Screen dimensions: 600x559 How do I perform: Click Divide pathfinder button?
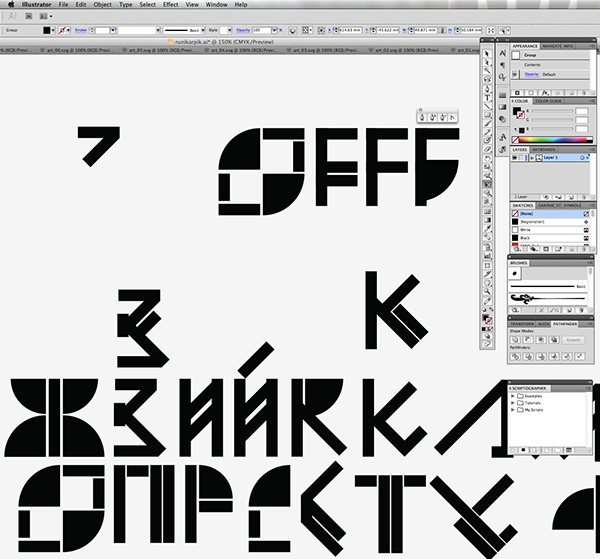(x=515, y=356)
